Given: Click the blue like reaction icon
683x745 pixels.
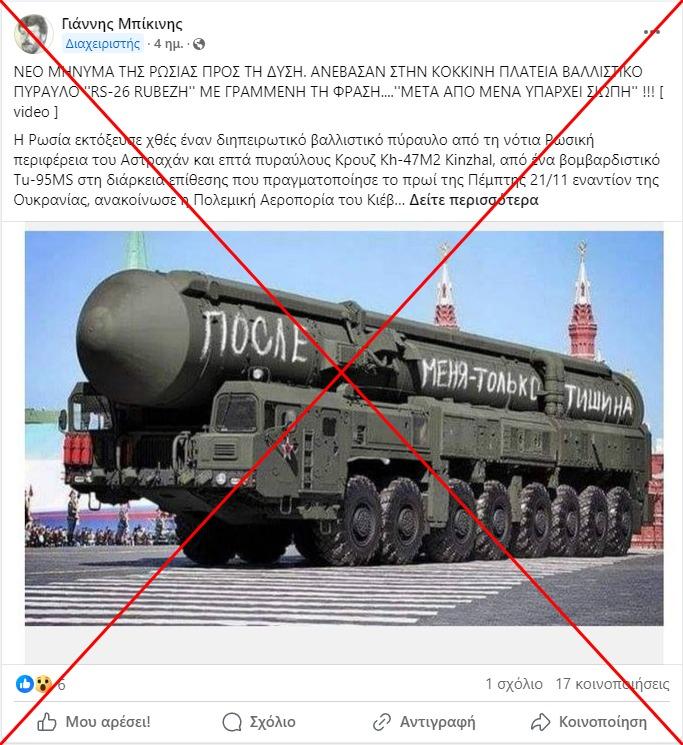Looking at the screenshot, I should (25, 684).
